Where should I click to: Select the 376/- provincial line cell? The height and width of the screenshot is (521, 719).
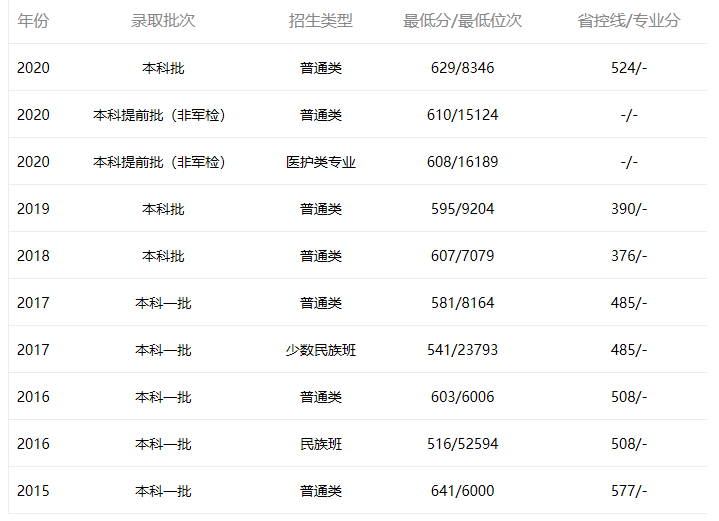coord(628,256)
